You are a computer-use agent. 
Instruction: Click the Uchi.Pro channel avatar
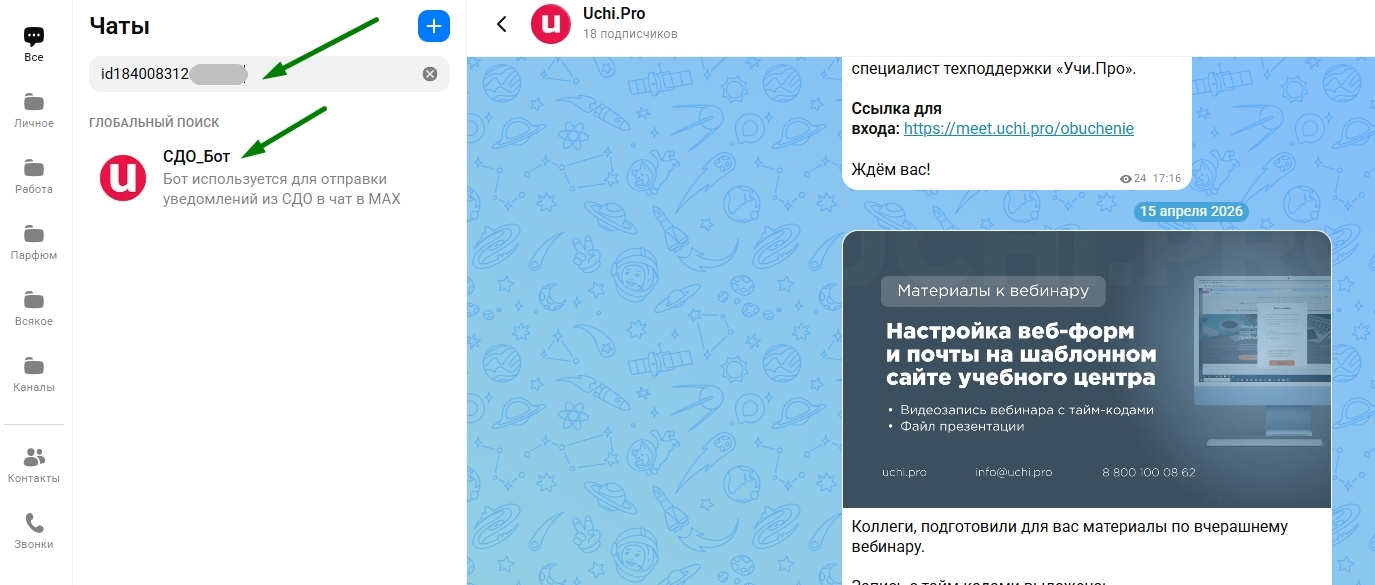[x=550, y=24]
